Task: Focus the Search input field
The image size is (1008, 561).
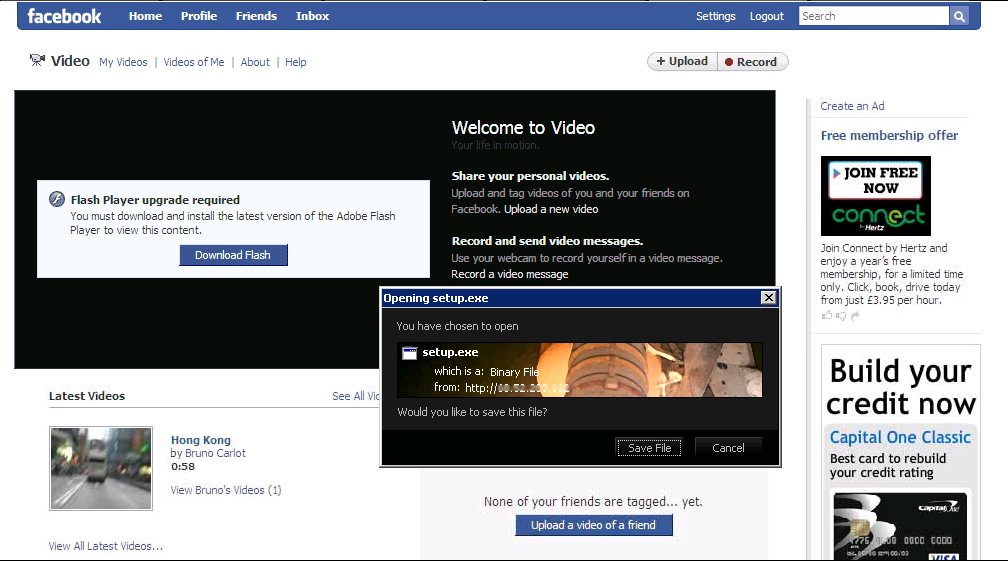Action: [x=874, y=16]
